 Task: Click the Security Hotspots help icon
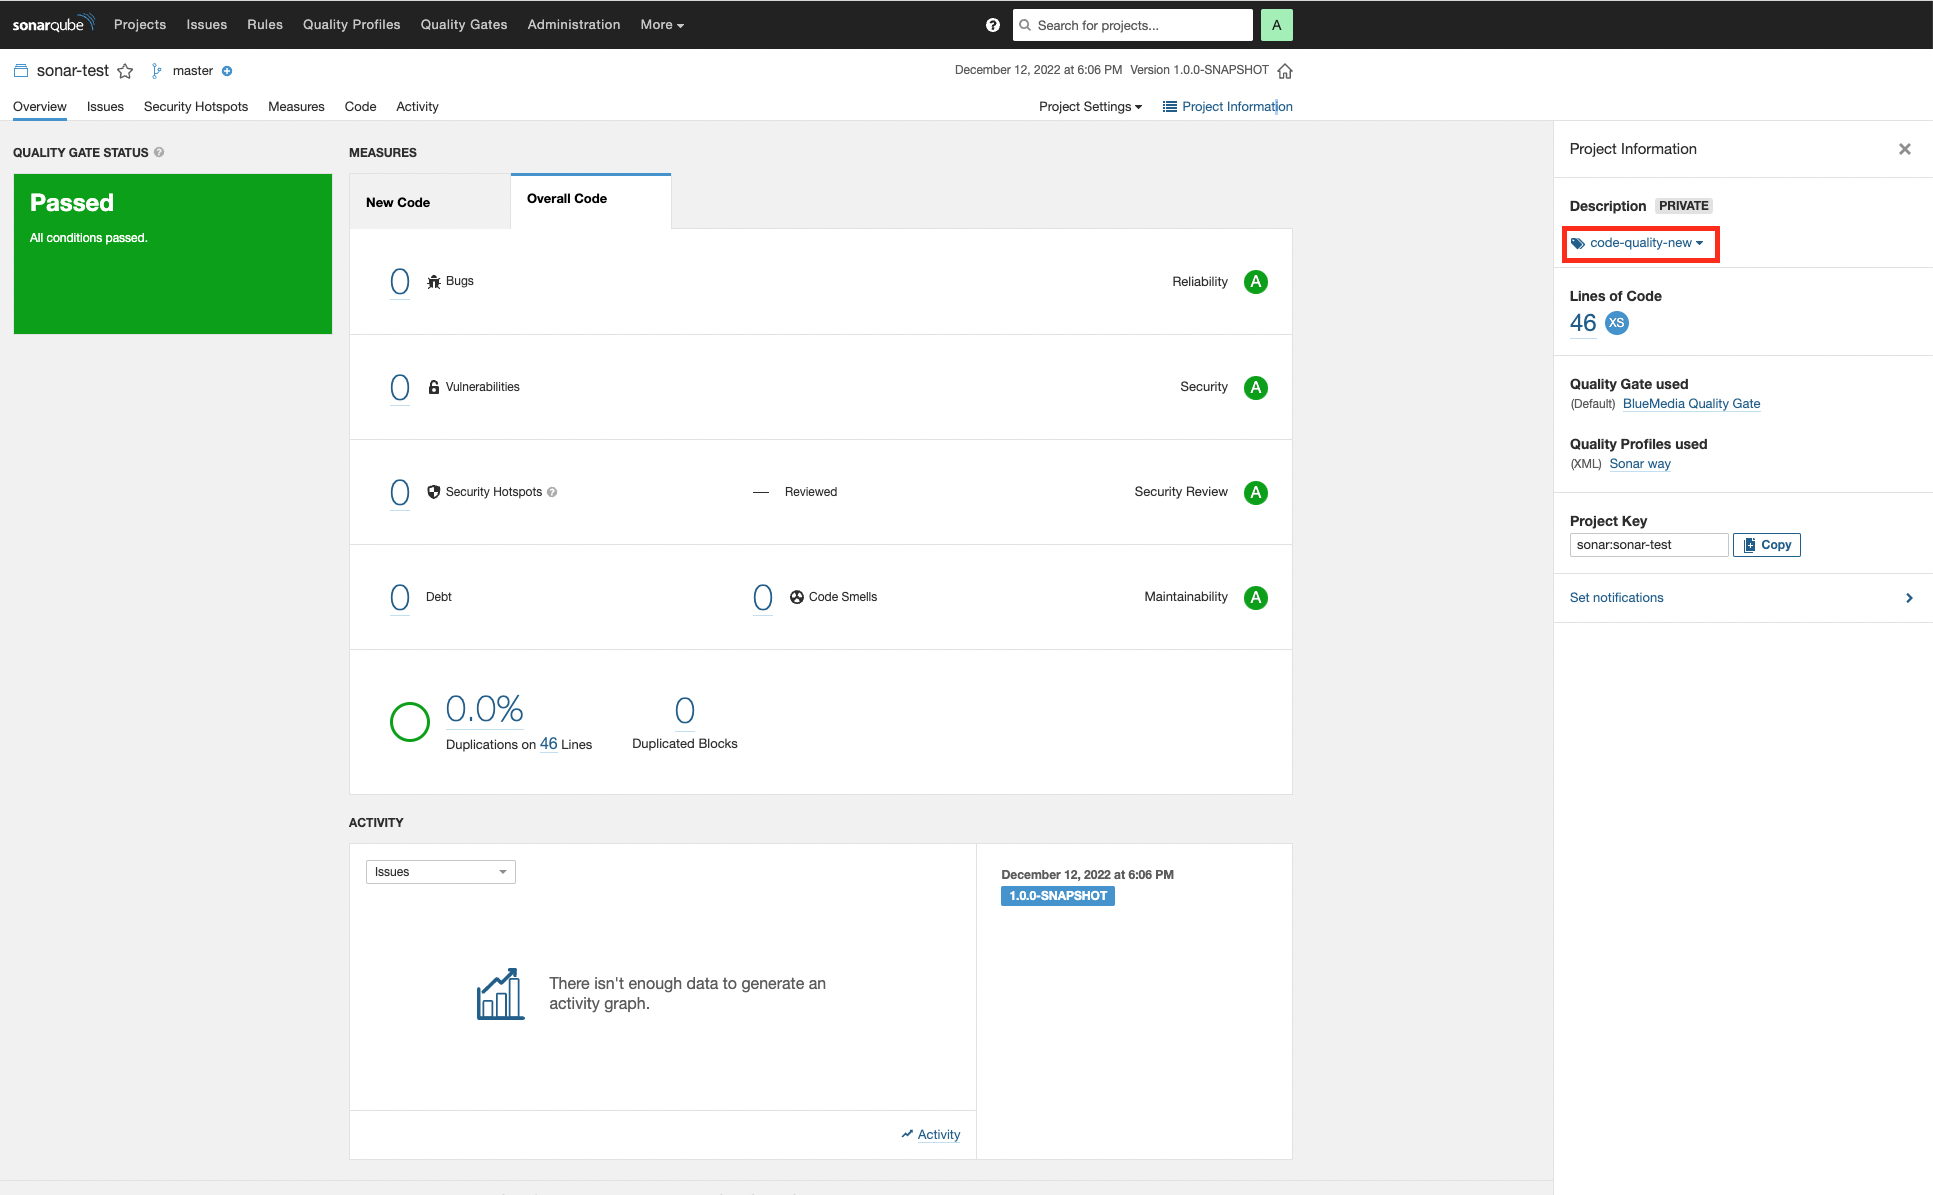[x=552, y=492]
